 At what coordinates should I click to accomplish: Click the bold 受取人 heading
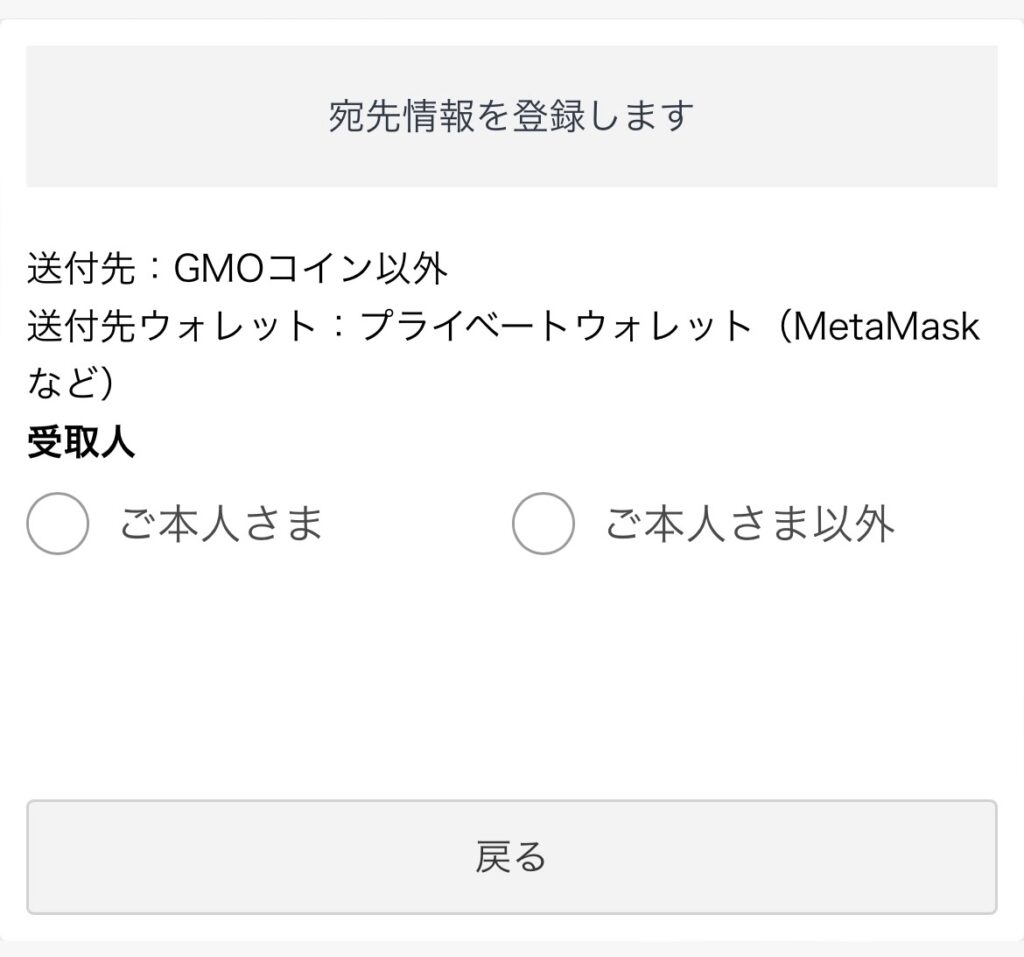80,443
